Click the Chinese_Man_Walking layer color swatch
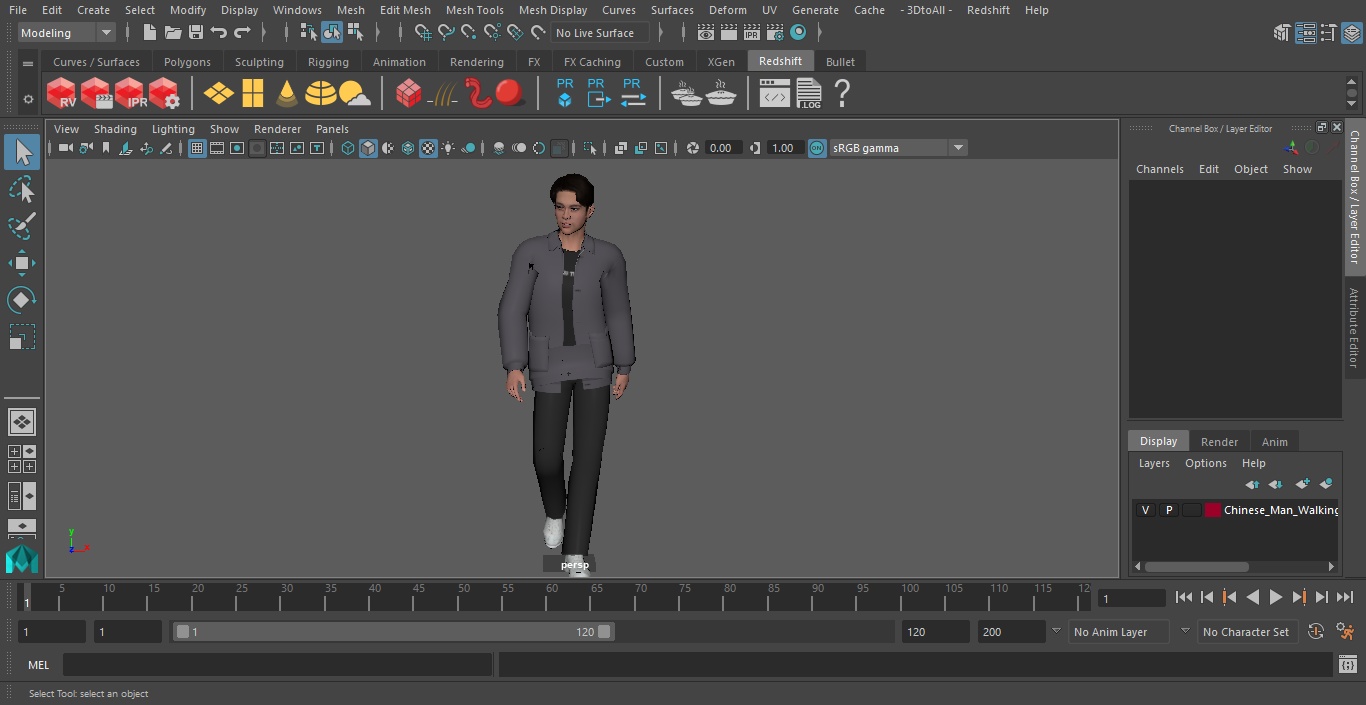 (x=1213, y=510)
